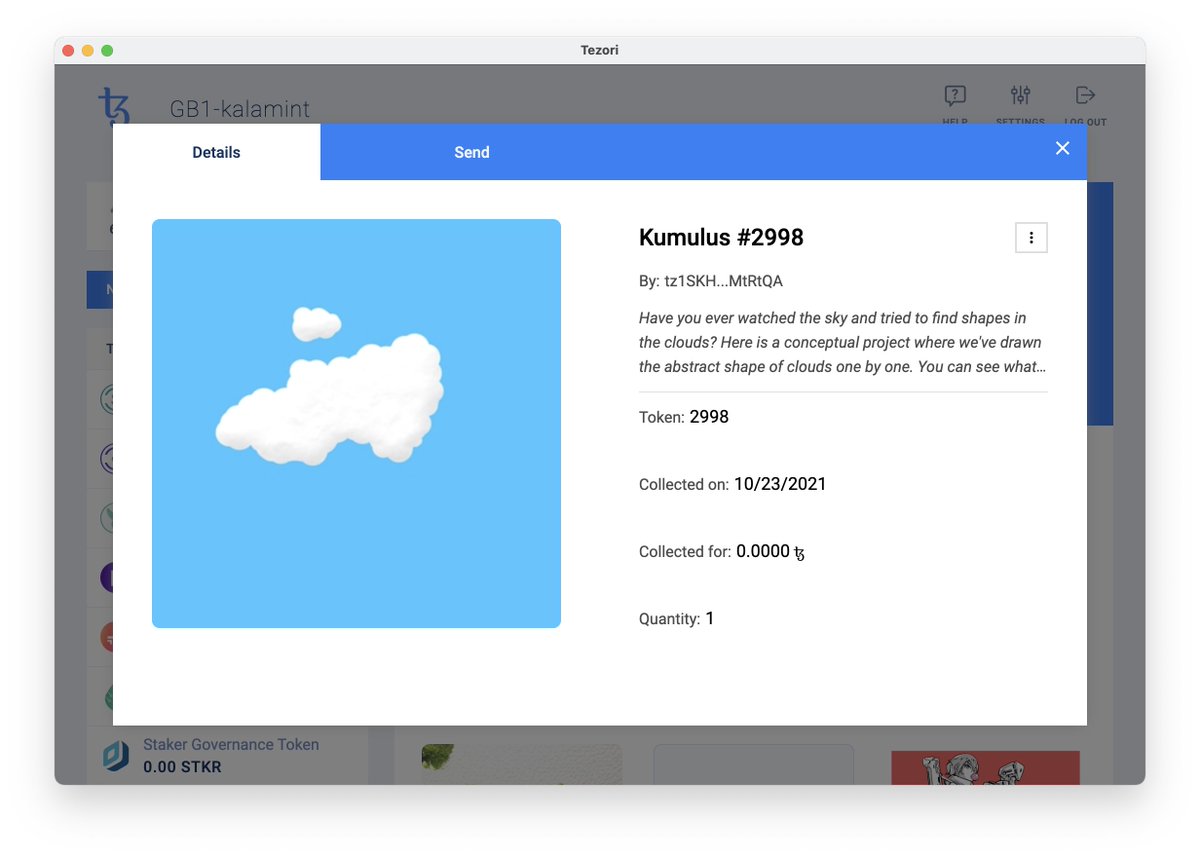Select the Details tab
1200x857 pixels.
[x=216, y=152]
